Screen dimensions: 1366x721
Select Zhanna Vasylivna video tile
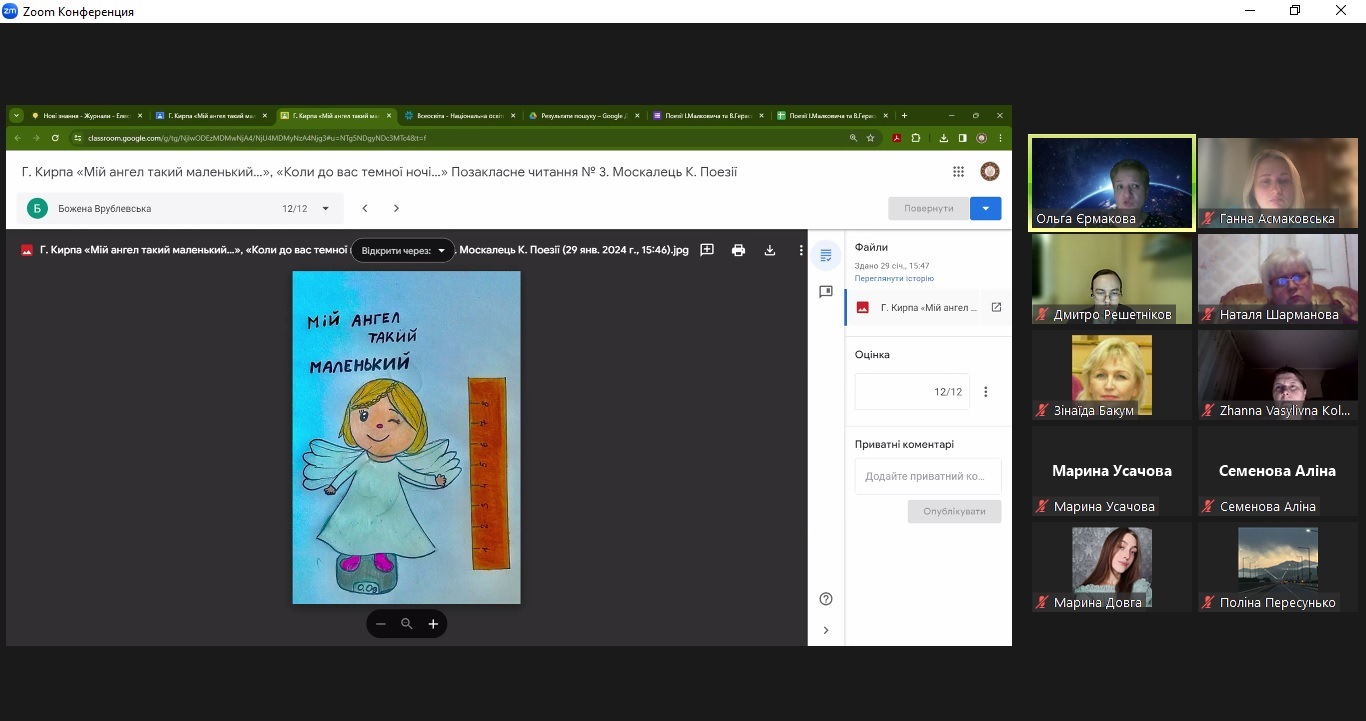point(1278,376)
